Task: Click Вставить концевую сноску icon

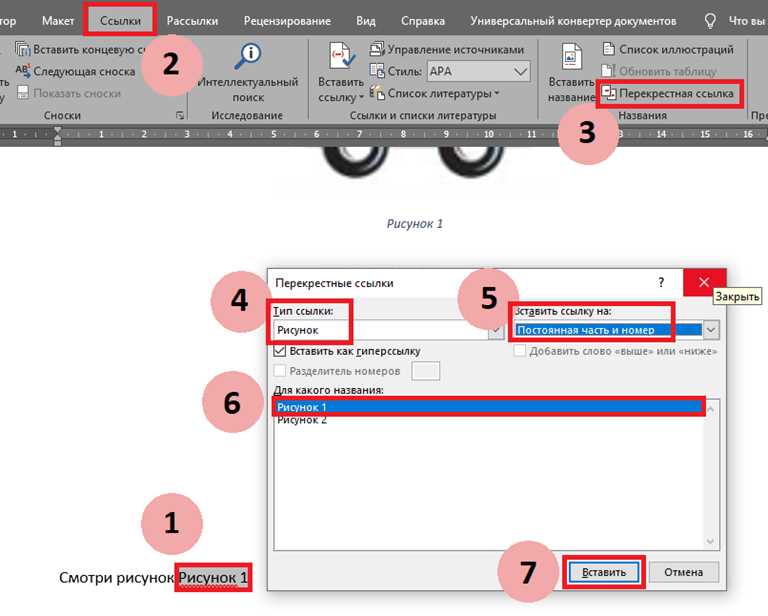Action: coord(23,49)
